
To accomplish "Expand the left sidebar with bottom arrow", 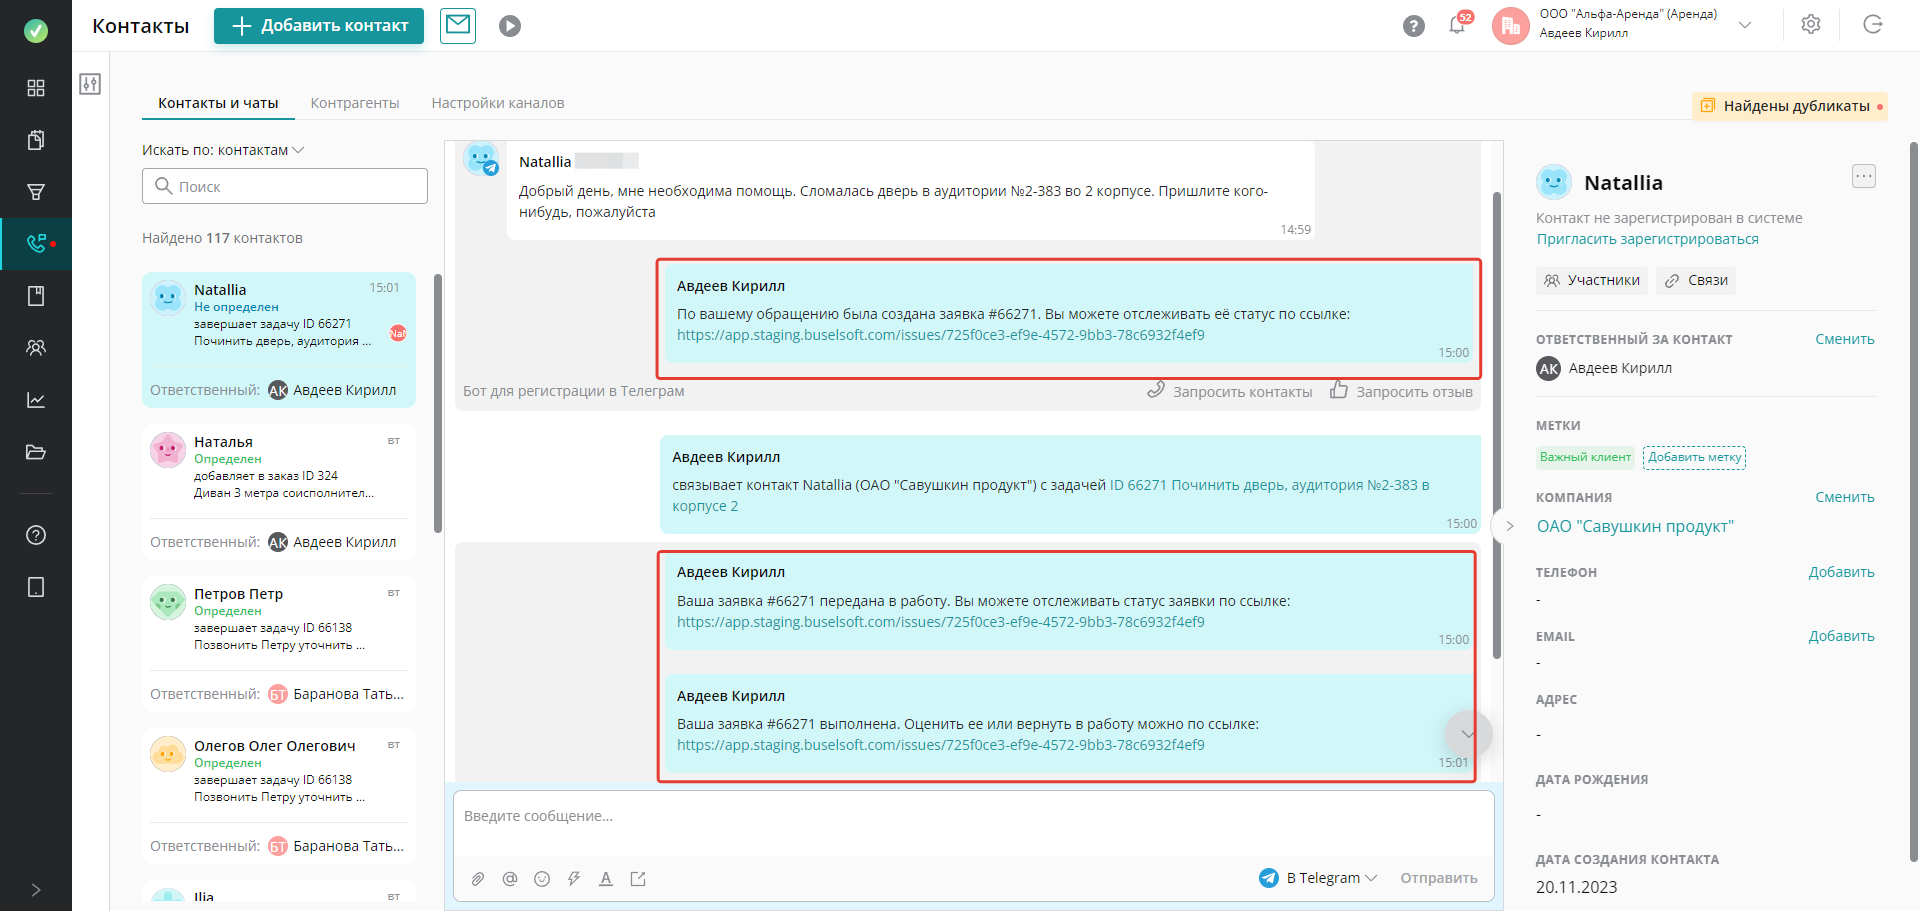I will coord(36,890).
